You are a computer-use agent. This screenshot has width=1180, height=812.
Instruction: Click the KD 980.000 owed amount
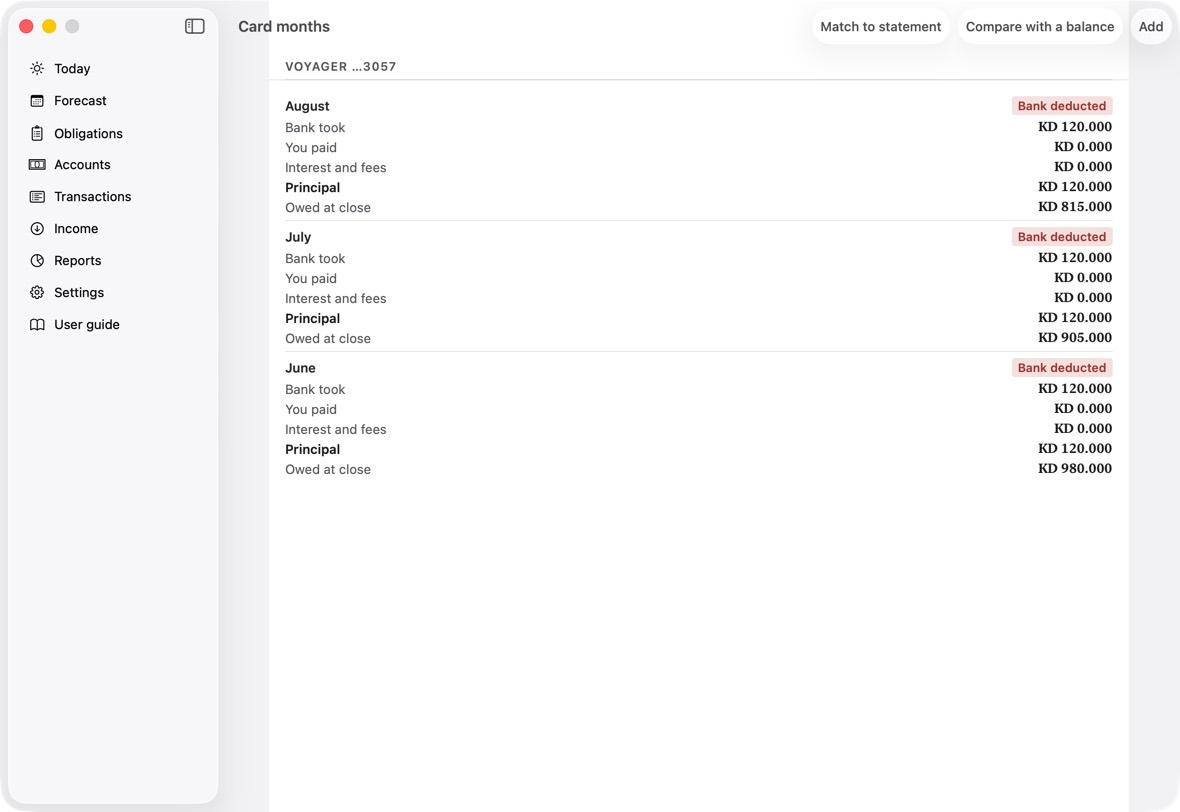click(1075, 468)
